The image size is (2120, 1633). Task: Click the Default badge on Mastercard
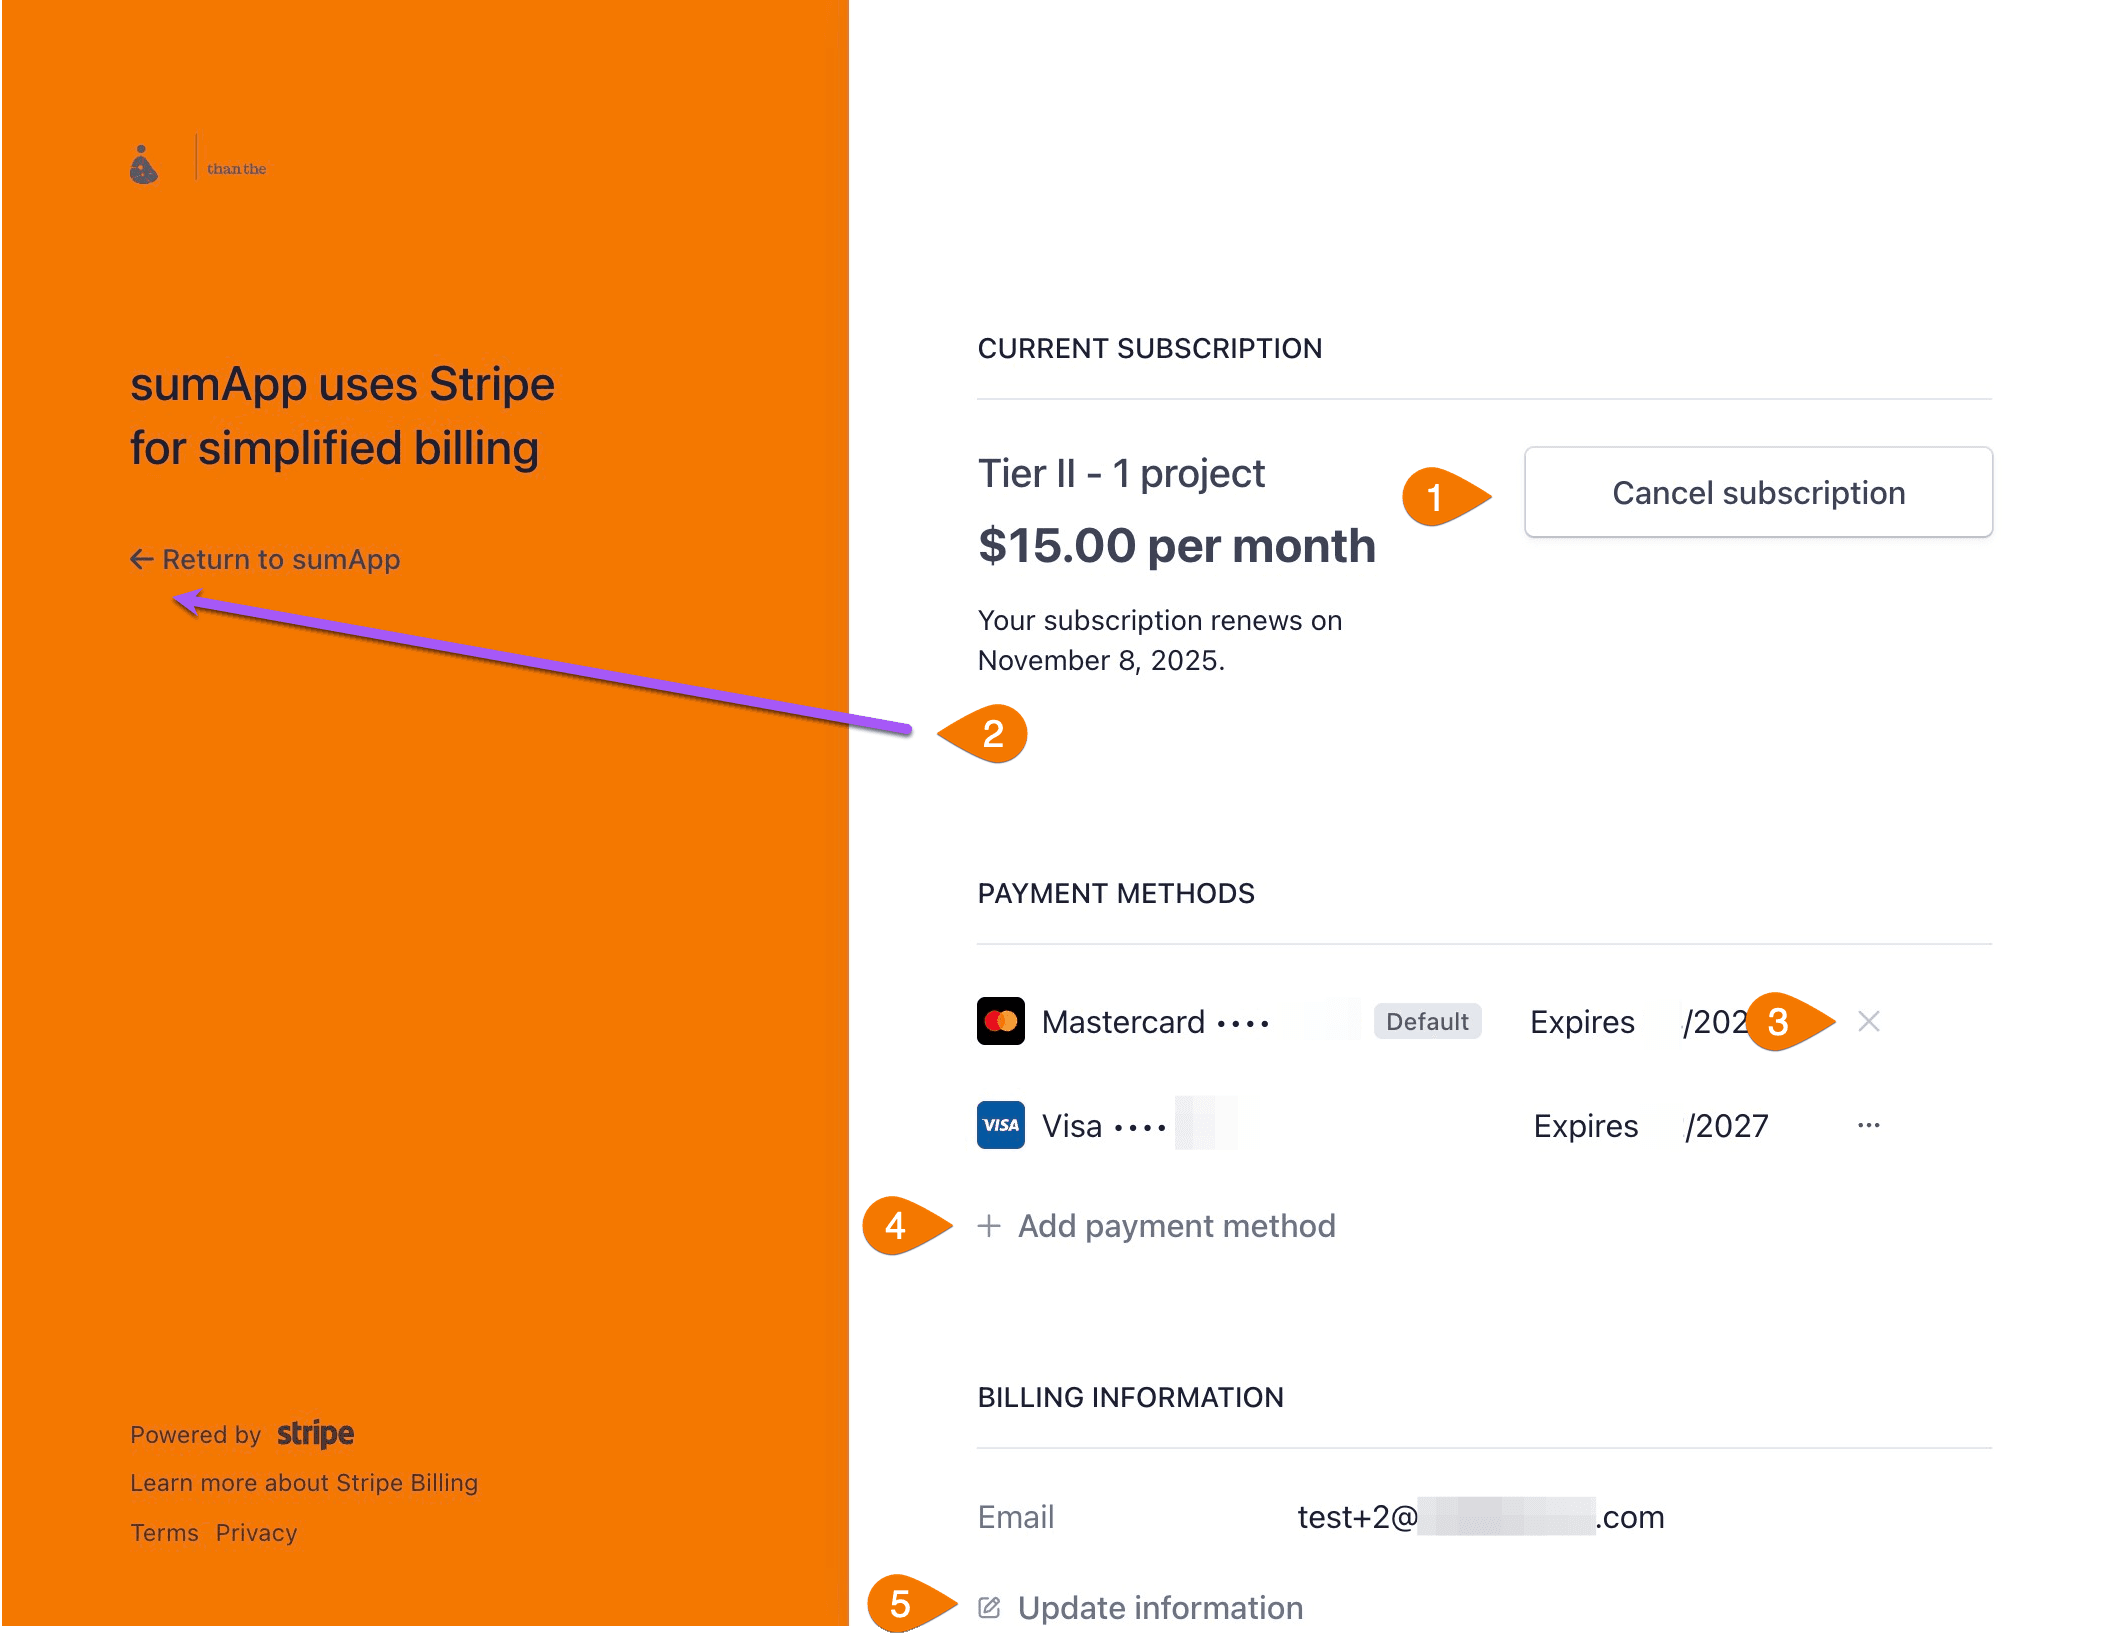[1427, 1021]
